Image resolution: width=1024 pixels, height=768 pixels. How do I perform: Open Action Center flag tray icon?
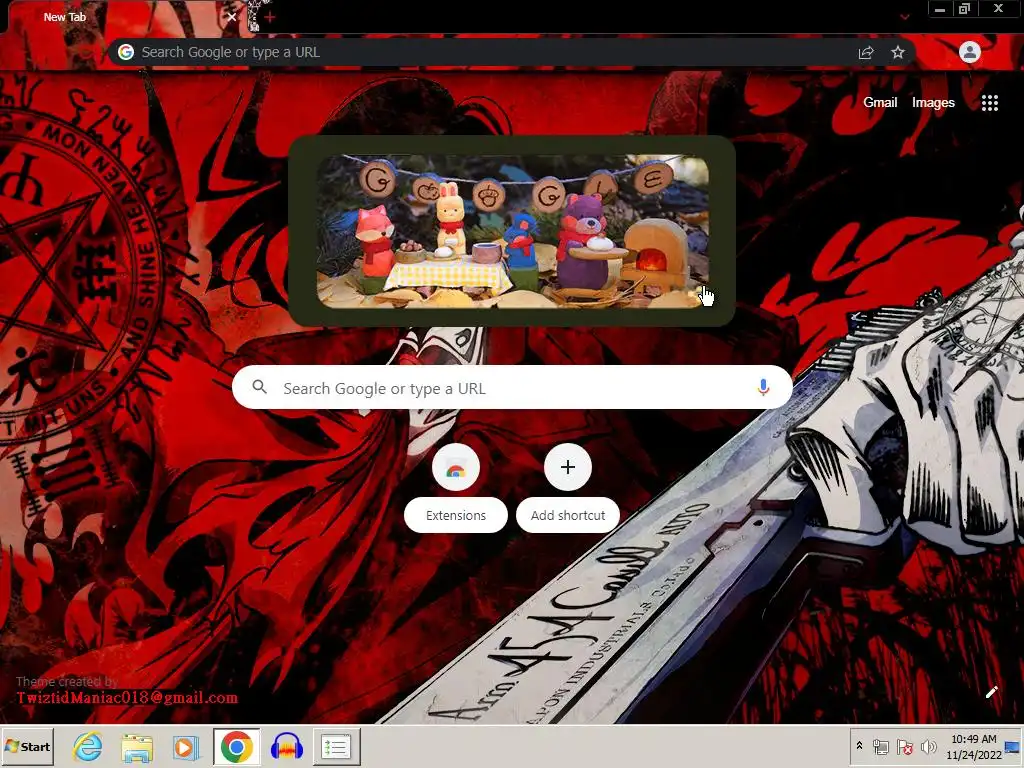coord(904,747)
